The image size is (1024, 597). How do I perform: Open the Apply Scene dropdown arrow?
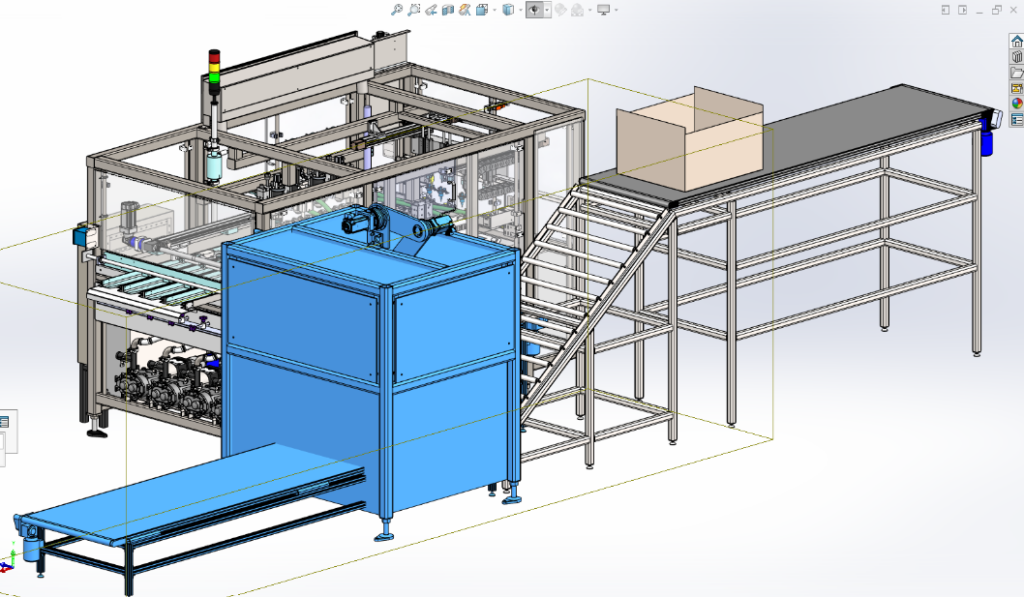(590, 10)
